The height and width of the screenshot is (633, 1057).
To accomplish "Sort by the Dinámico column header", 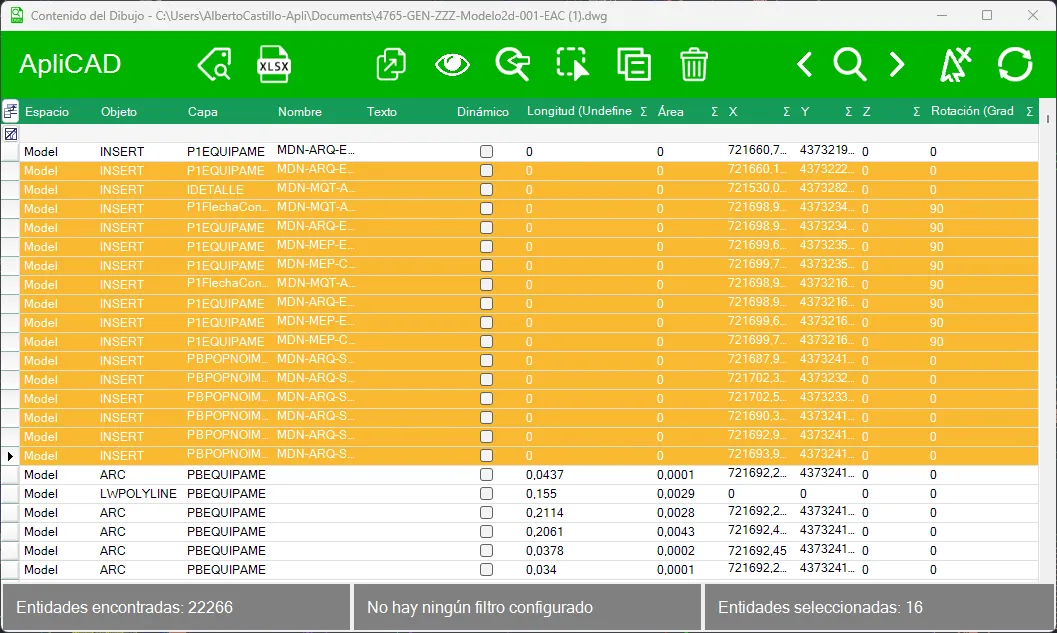I will [483, 112].
